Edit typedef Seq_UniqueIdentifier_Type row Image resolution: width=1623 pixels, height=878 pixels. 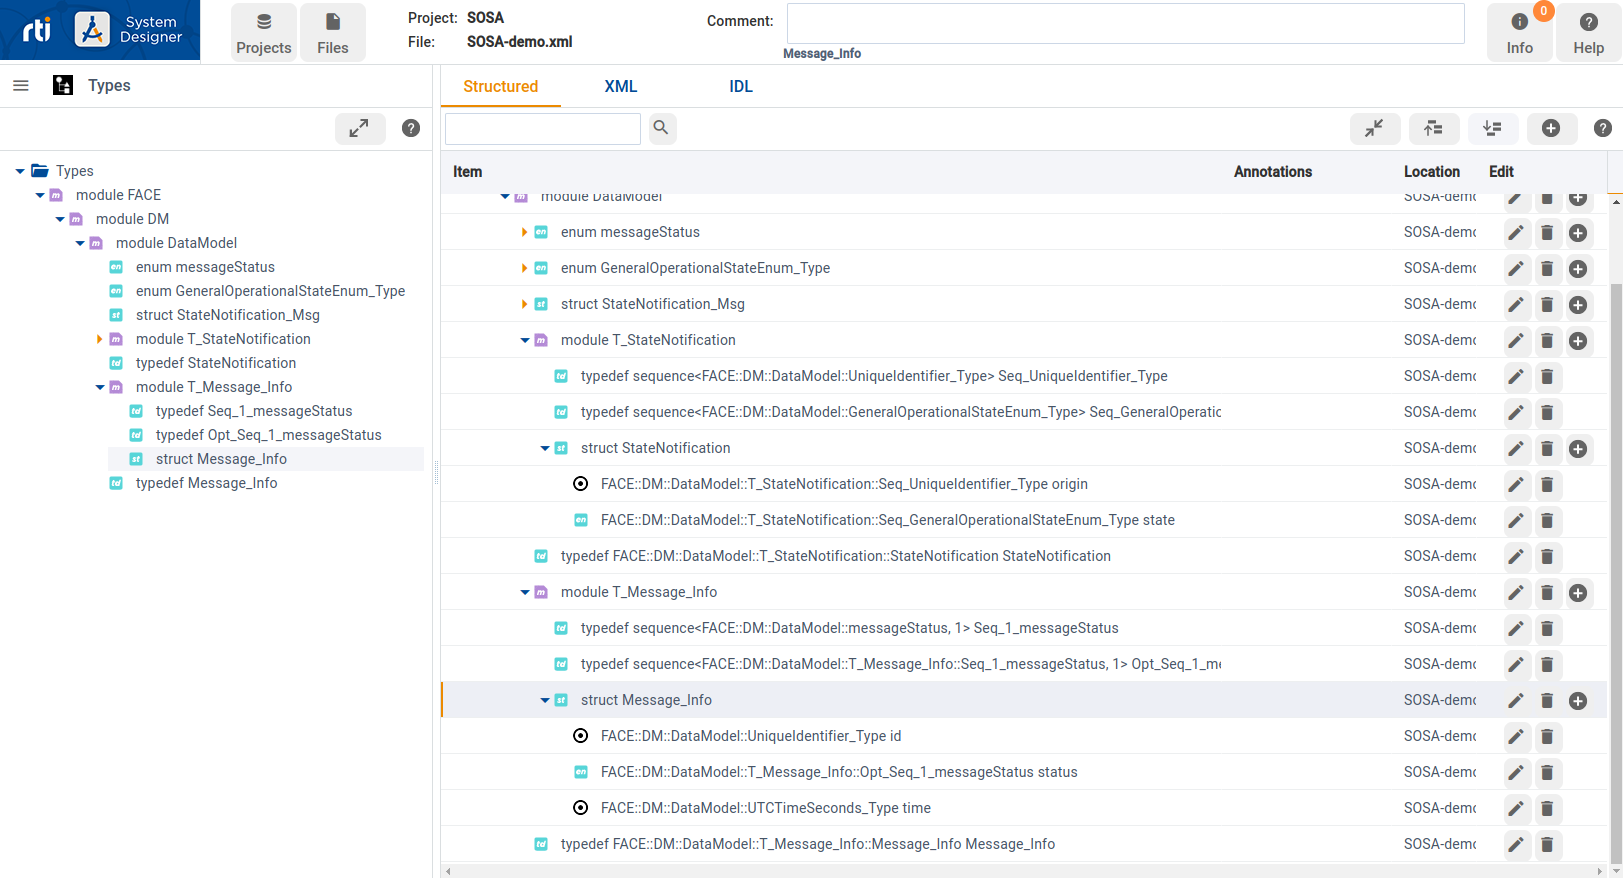coord(1516,377)
